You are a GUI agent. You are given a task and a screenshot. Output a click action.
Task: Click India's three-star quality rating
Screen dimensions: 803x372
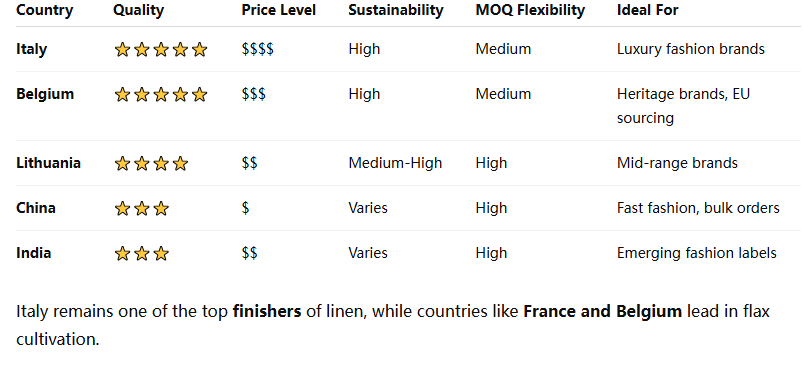pyautogui.click(x=141, y=254)
